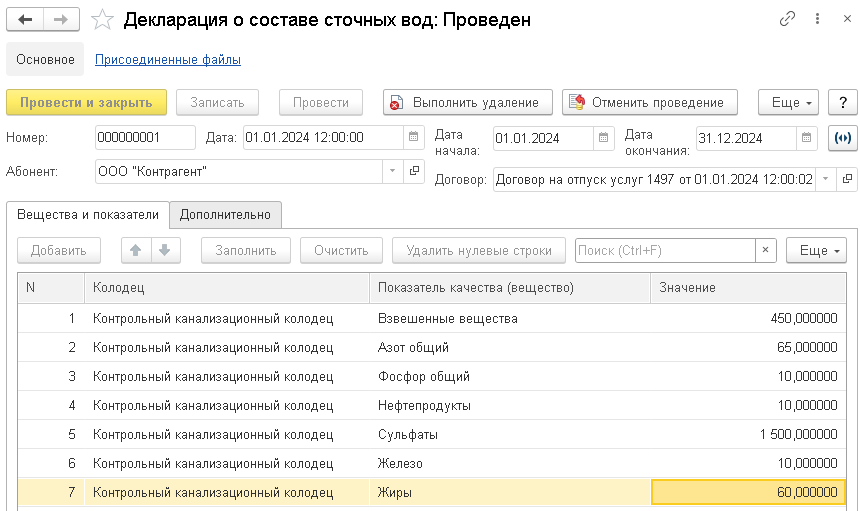Open Присоединенные файлы link
This screenshot has height=511, width=860.
pyautogui.click(x=168, y=60)
